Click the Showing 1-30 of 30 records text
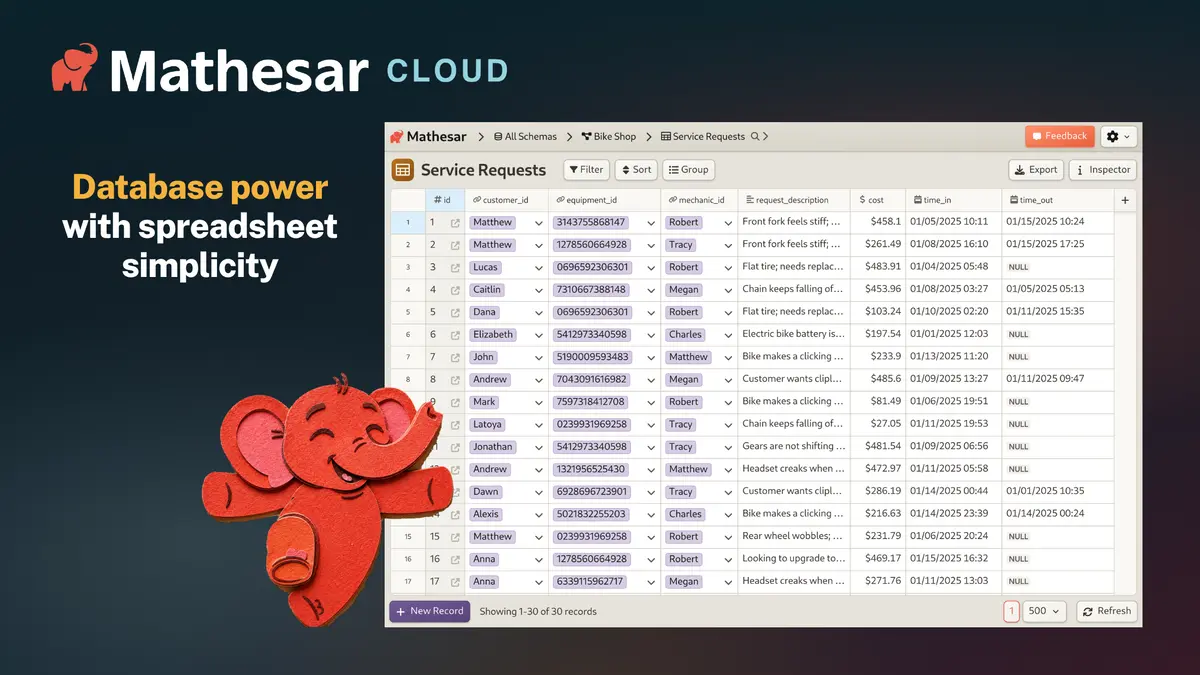Viewport: 1200px width, 675px height. [x=538, y=611]
